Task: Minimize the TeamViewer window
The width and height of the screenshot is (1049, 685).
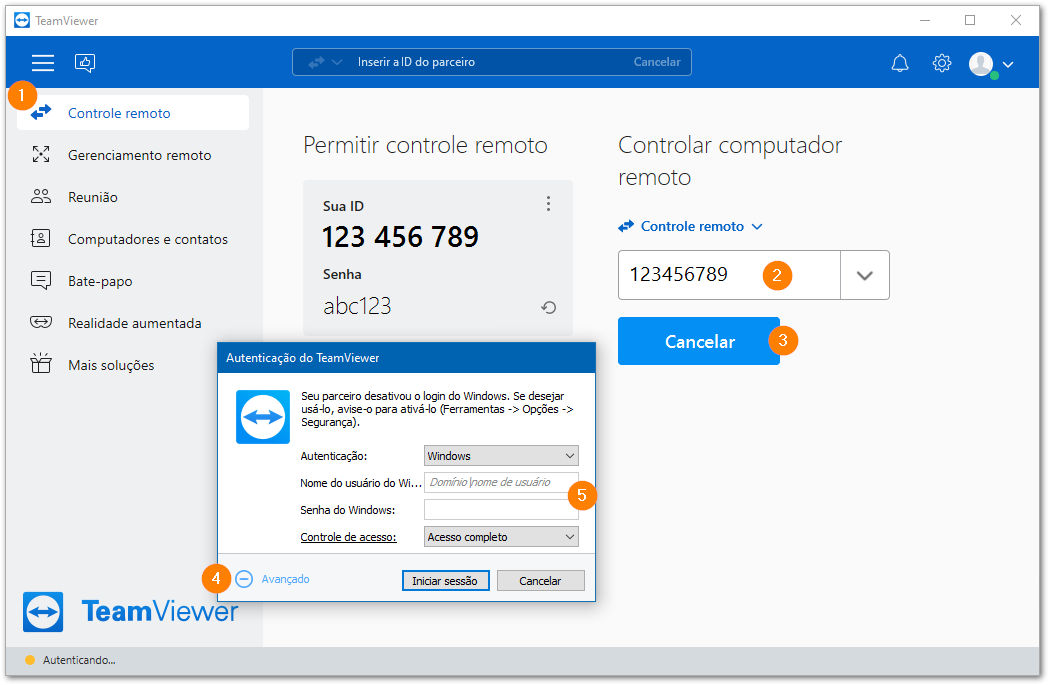Action: pos(925,21)
